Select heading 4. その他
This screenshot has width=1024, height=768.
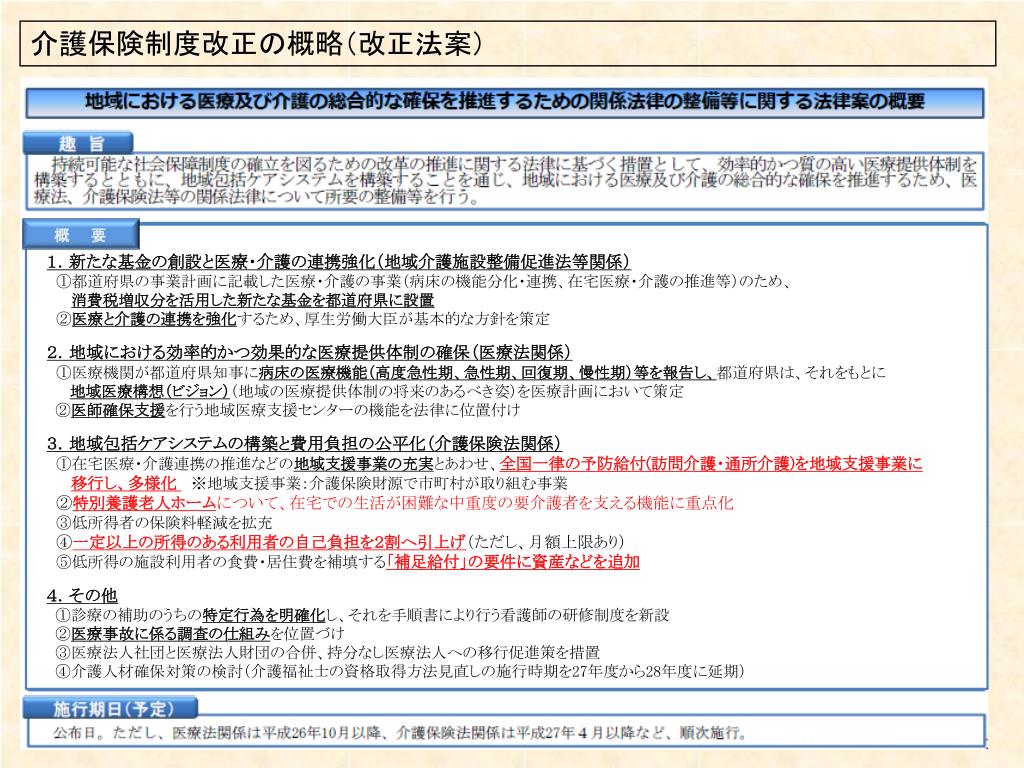coord(82,595)
